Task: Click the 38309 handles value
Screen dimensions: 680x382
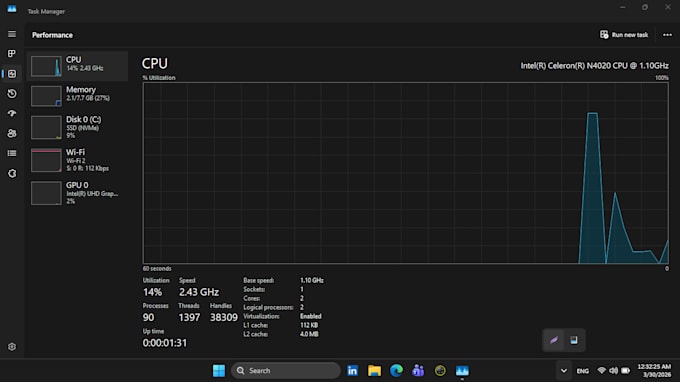Action: pyautogui.click(x=224, y=317)
